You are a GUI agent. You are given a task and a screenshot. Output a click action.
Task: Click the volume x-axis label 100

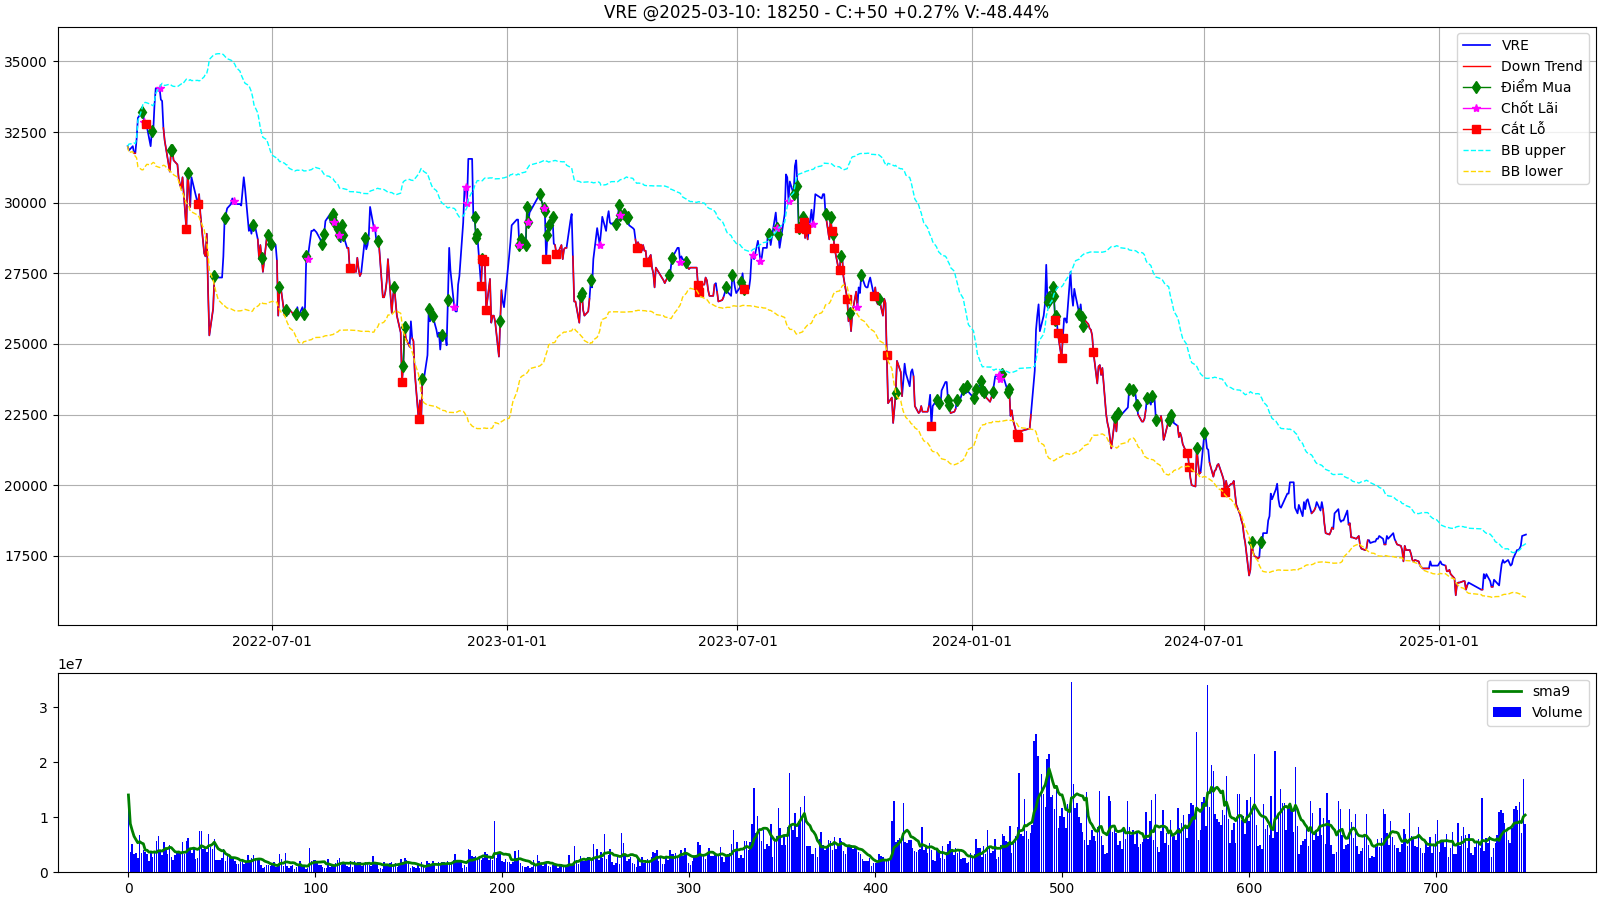(x=315, y=888)
